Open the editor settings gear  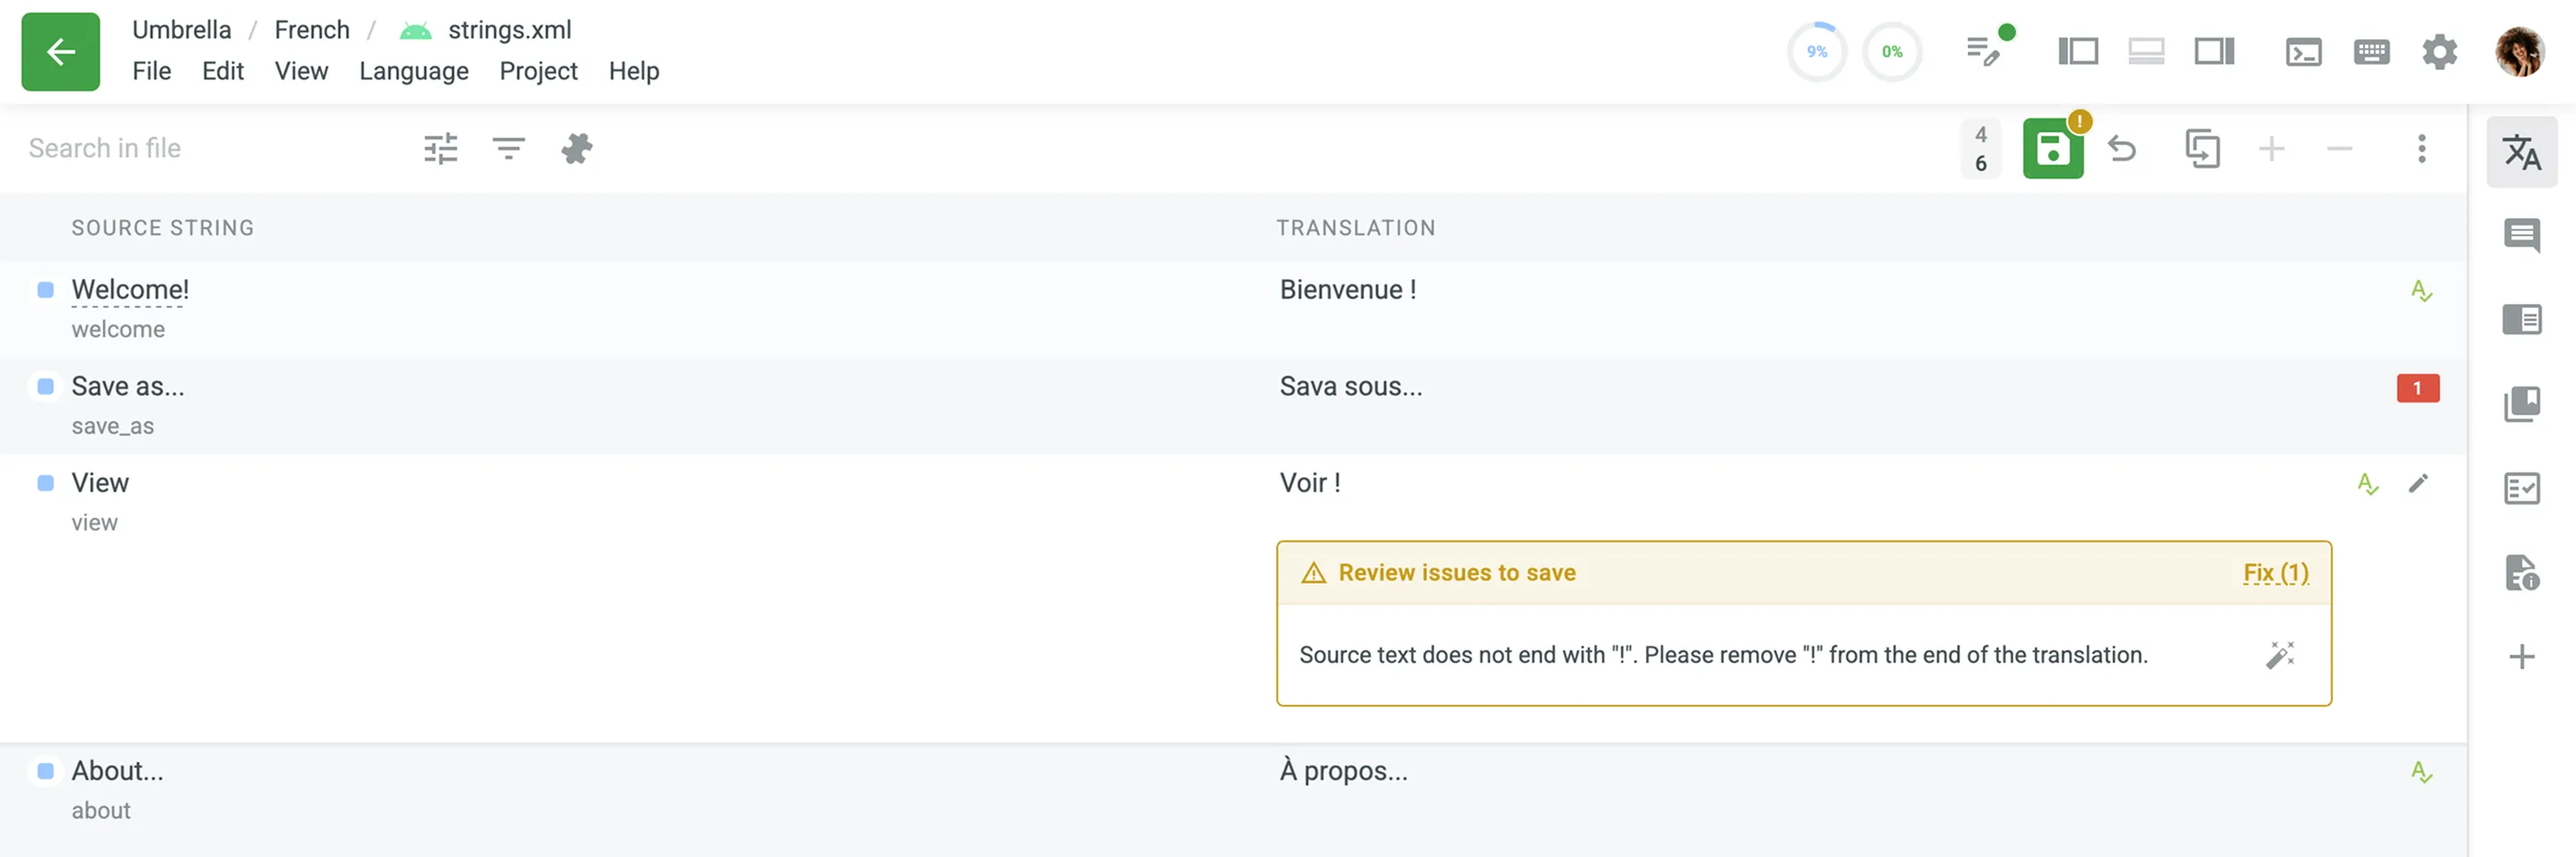[2439, 51]
